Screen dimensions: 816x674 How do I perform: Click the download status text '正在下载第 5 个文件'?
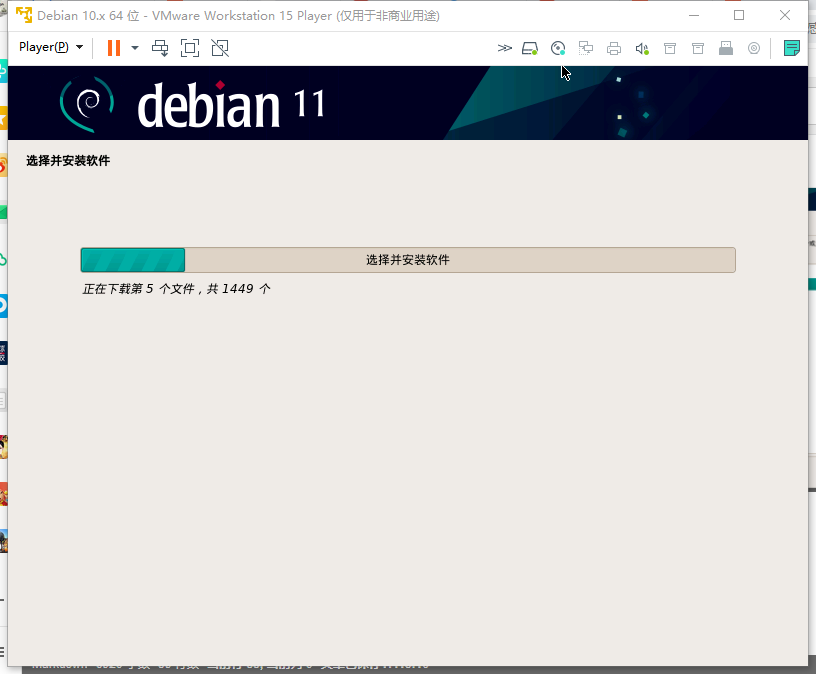pos(138,288)
